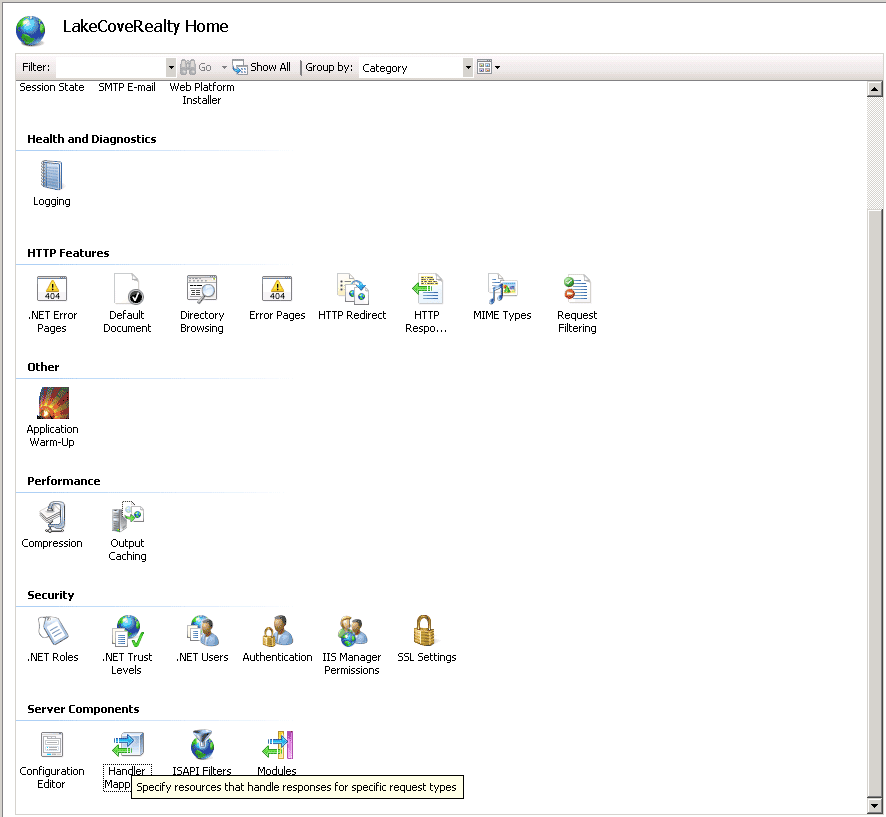This screenshot has height=817, width=886.
Task: Click the Server Components group header
Action: [x=83, y=710]
